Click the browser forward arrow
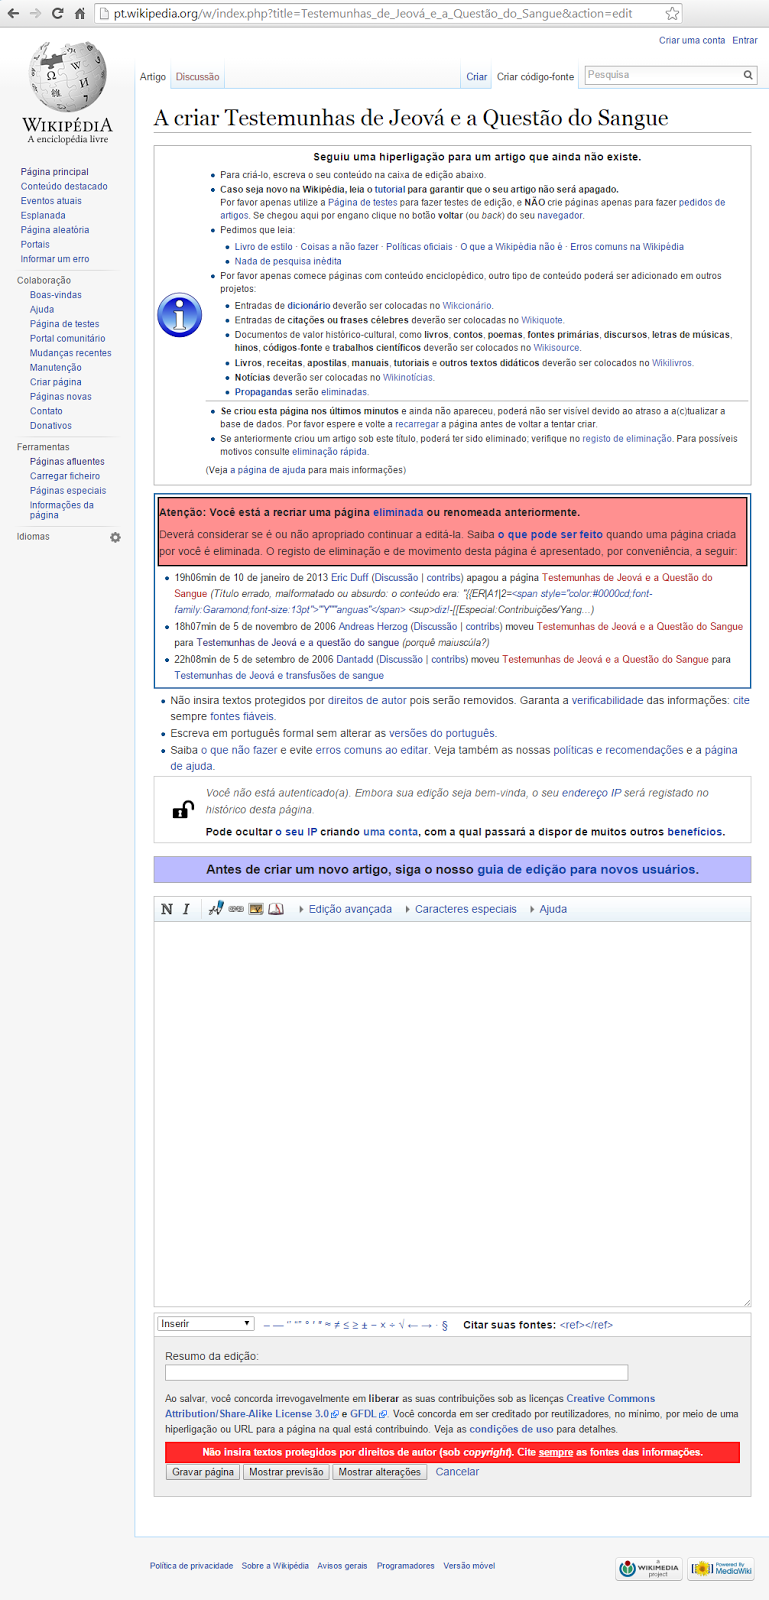Screen dimensions: 769x1600 (x=36, y=13)
